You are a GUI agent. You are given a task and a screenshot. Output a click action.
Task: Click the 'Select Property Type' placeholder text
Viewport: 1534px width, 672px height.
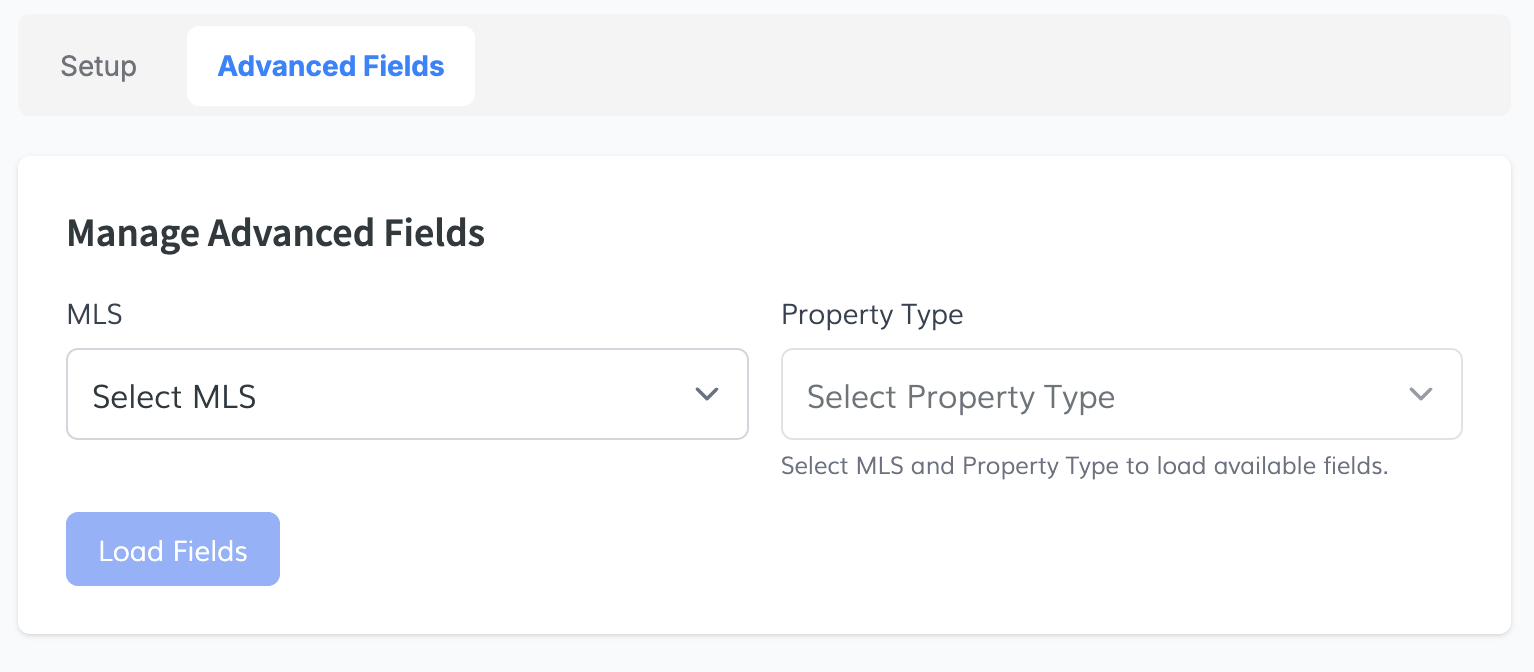pyautogui.click(x=960, y=397)
